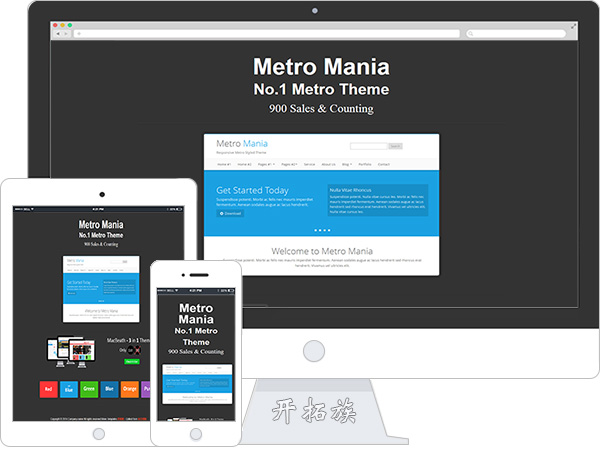Click the Search button in the site preview
Screen dimensions: 600x450
pyautogui.click(x=395, y=146)
